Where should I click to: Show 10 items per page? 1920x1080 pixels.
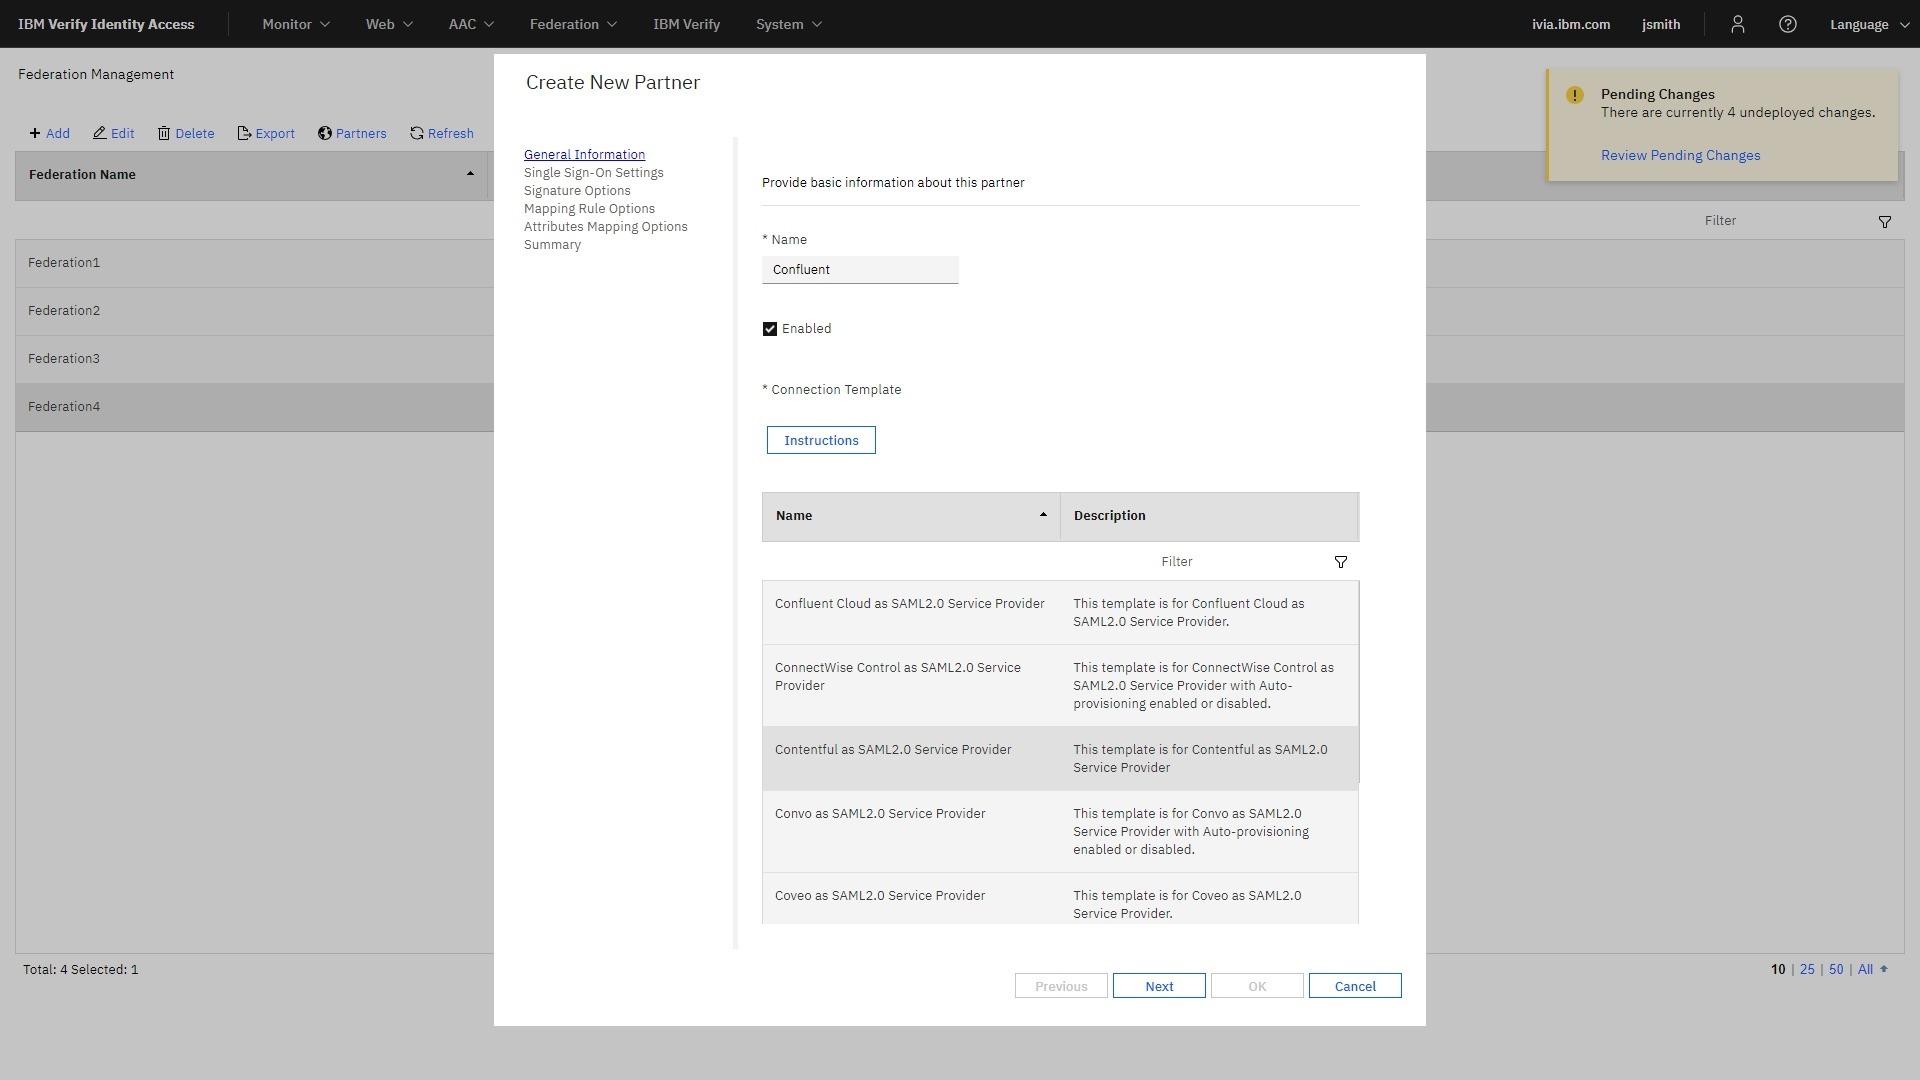tap(1778, 969)
